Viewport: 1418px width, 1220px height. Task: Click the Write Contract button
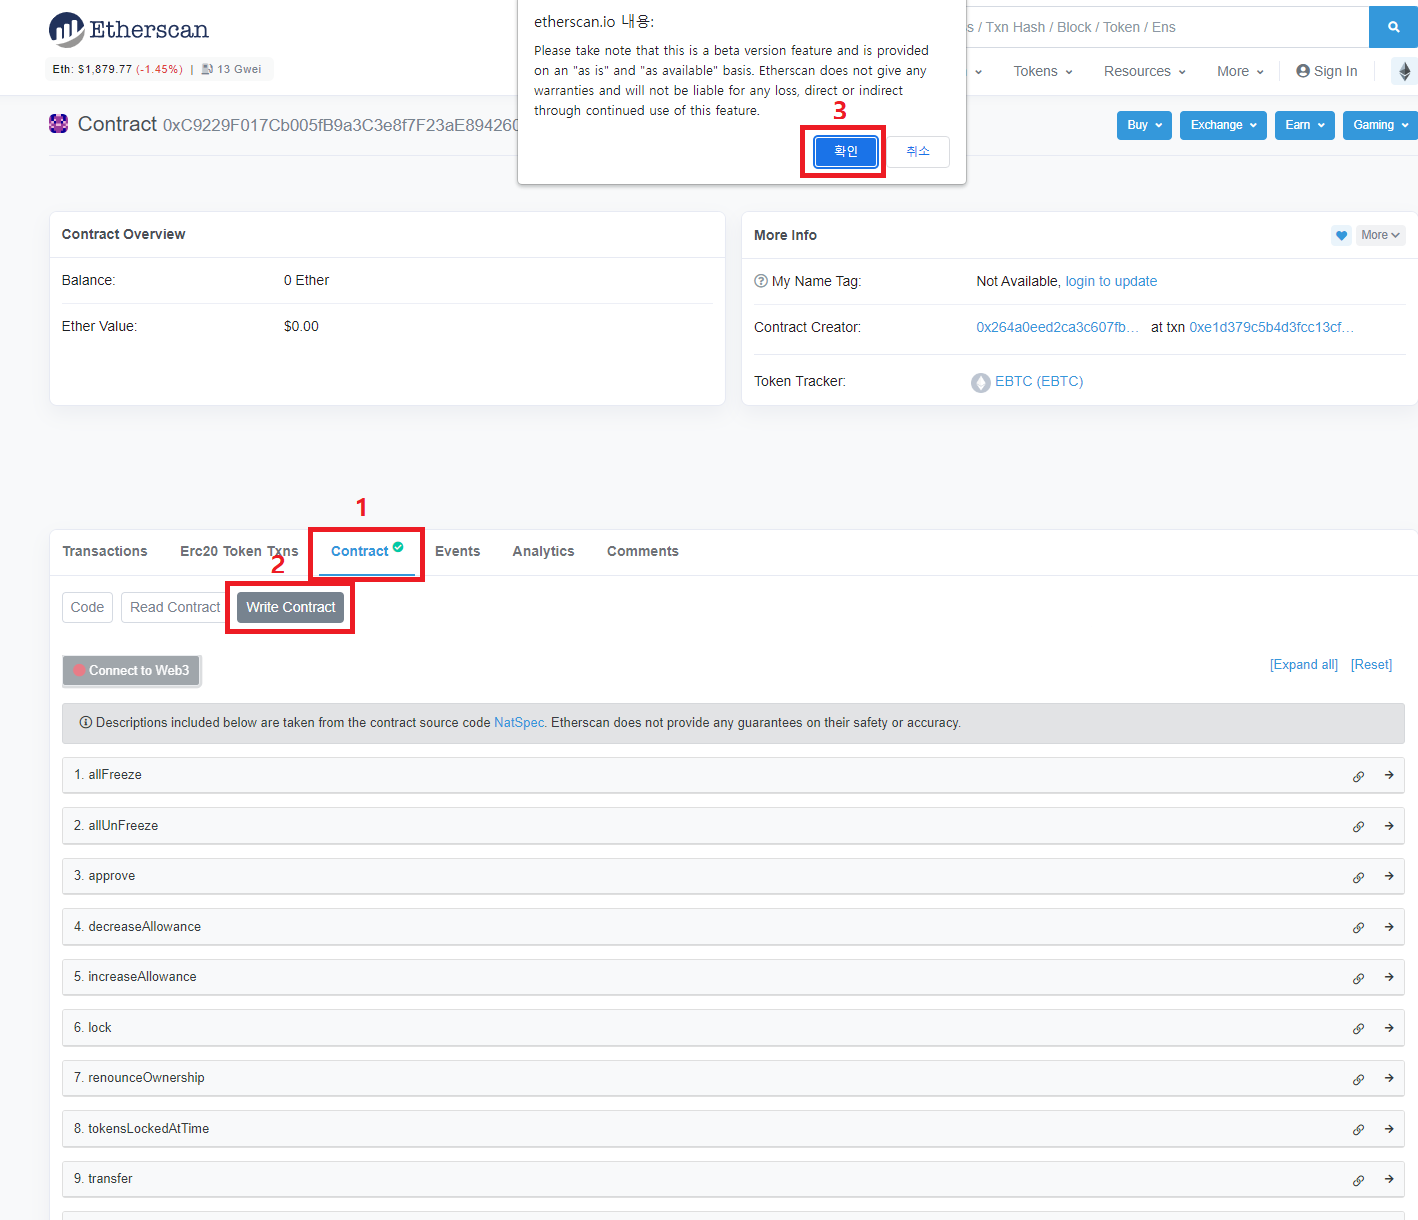291,607
